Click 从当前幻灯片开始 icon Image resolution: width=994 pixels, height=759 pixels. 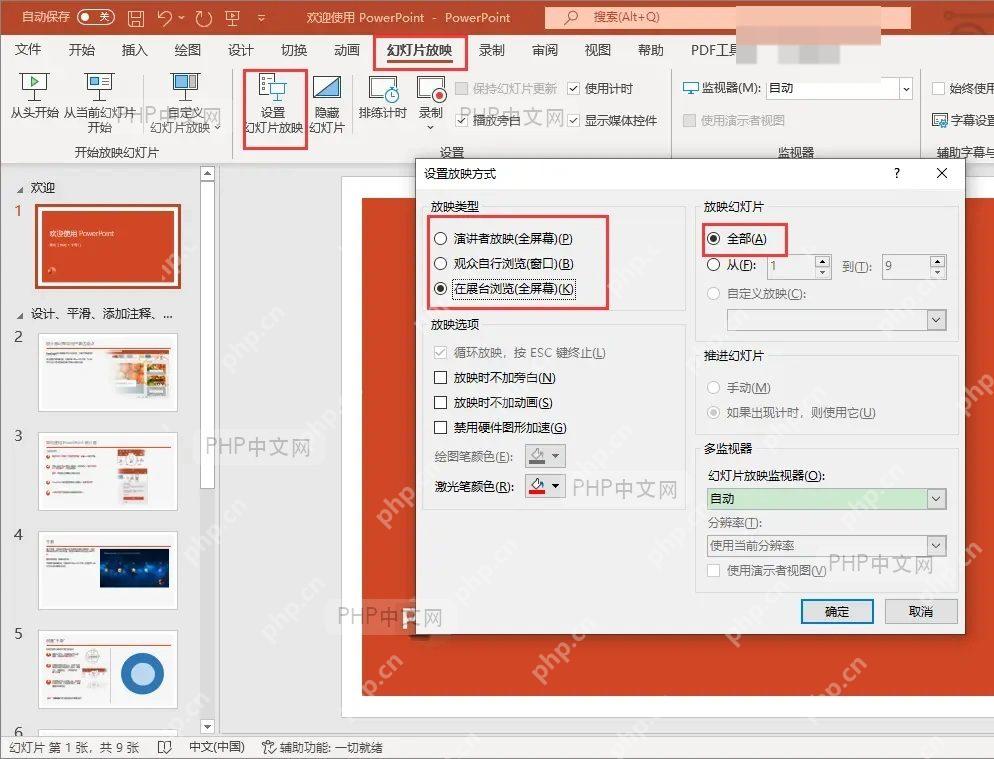click(99, 86)
